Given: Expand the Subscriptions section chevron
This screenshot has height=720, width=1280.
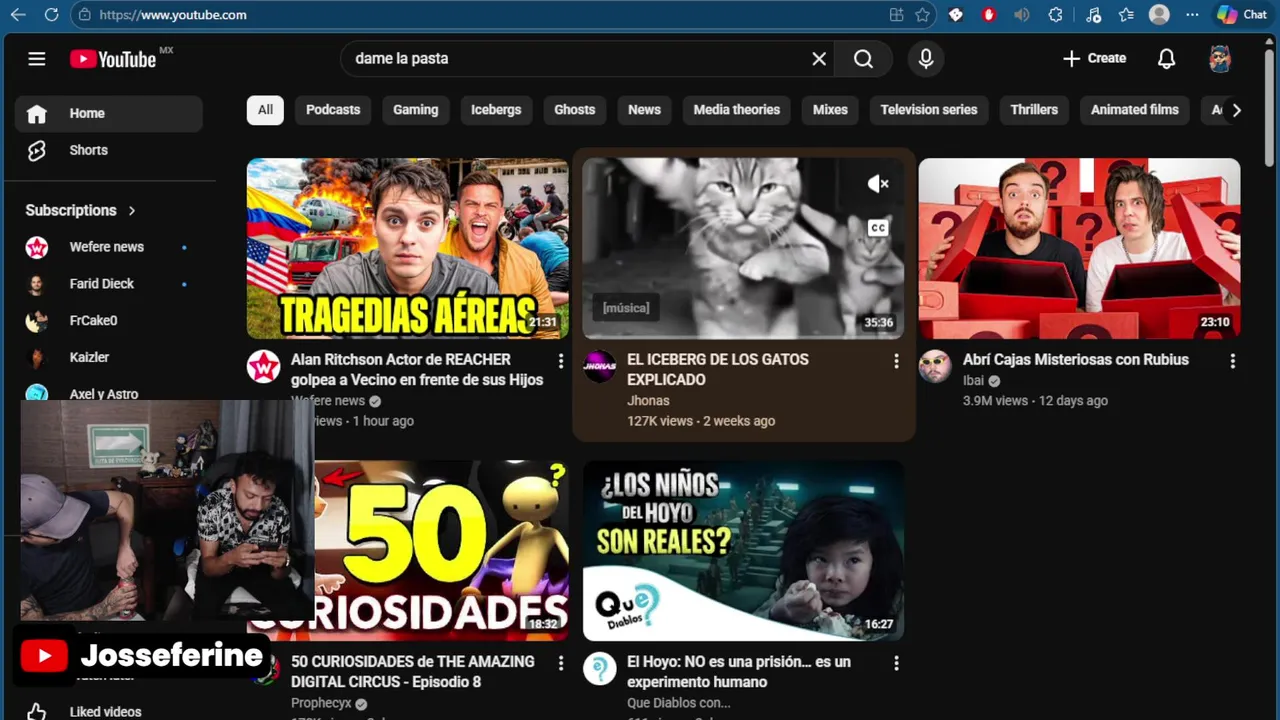Looking at the screenshot, I should [x=132, y=211].
